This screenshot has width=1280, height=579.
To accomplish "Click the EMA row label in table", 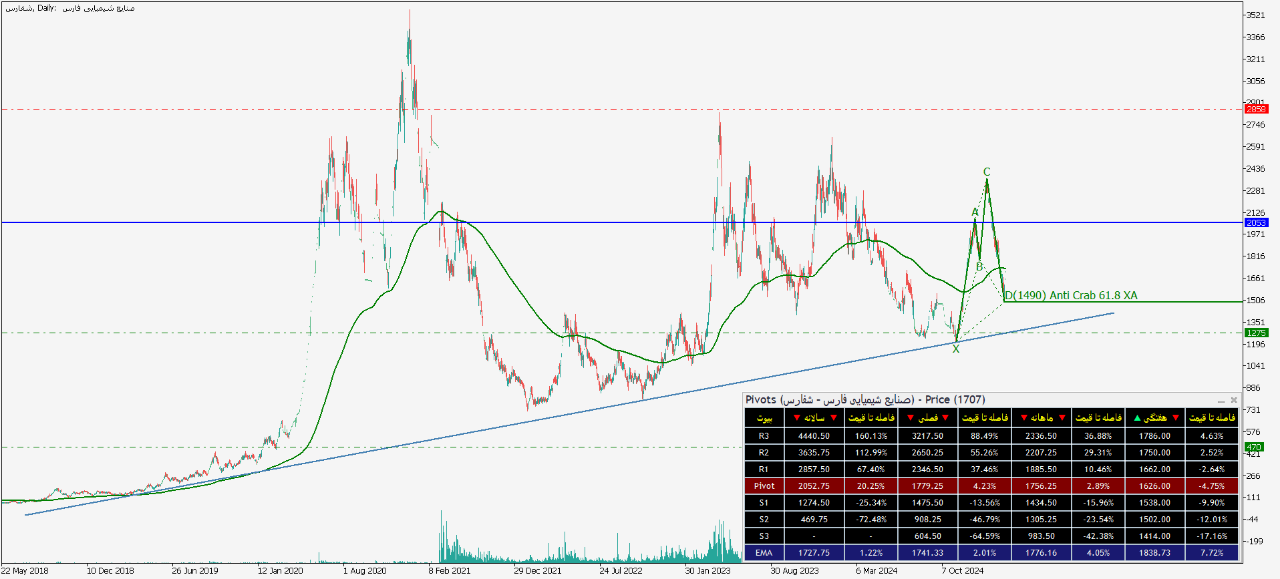I will click(764, 551).
